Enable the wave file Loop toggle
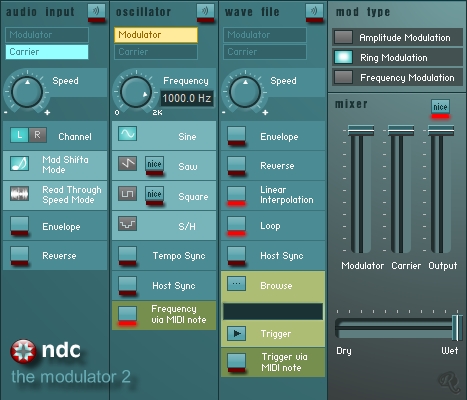This screenshot has width=467, height=400. coord(237,226)
